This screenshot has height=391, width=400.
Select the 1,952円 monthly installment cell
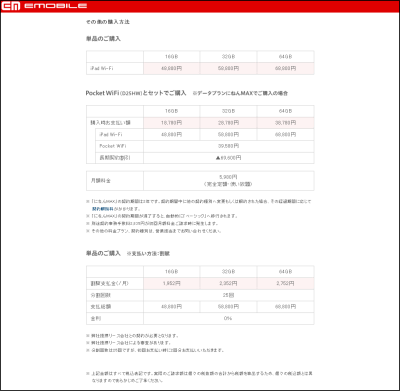[x=172, y=283]
